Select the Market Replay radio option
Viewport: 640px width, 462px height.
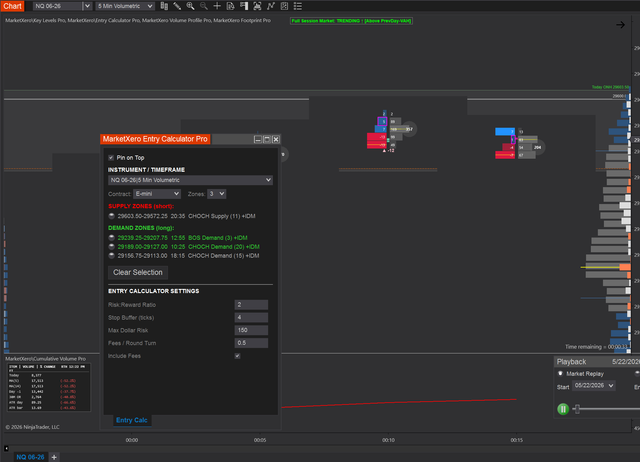point(560,373)
